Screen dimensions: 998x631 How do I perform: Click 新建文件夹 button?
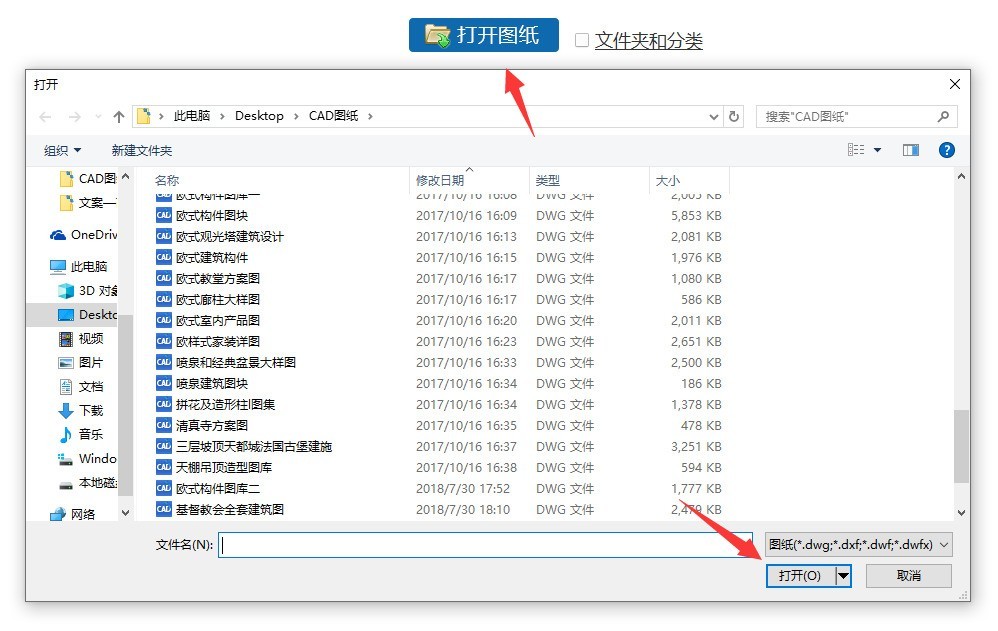tap(142, 150)
